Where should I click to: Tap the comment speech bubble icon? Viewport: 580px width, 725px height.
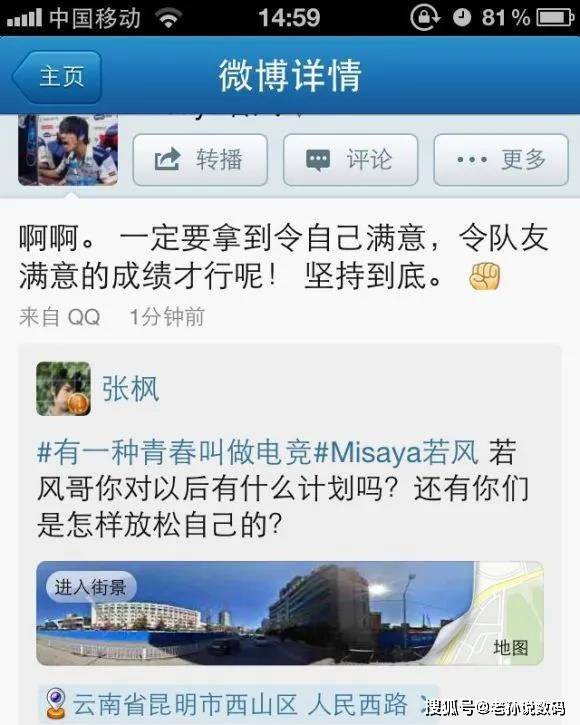coord(318,160)
